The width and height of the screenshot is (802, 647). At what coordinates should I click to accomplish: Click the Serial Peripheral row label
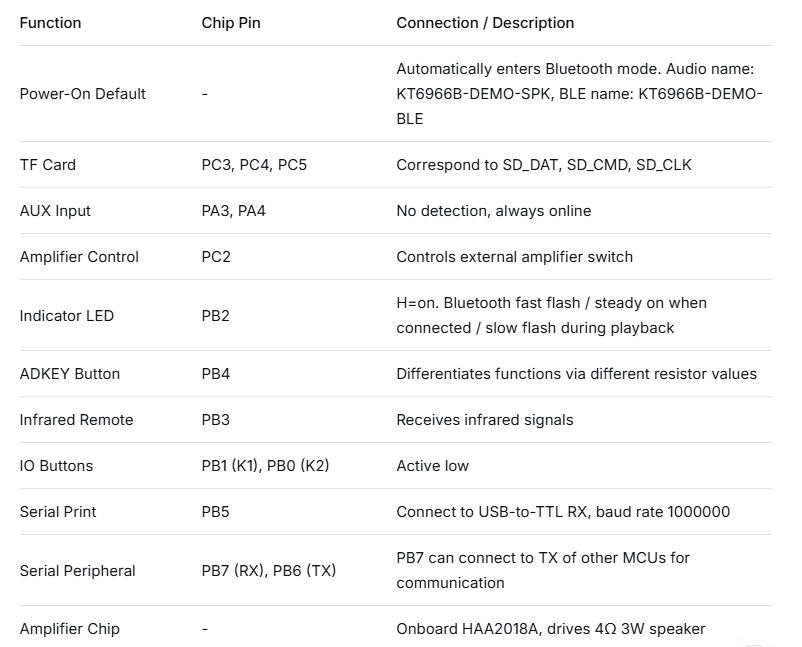tap(77, 571)
